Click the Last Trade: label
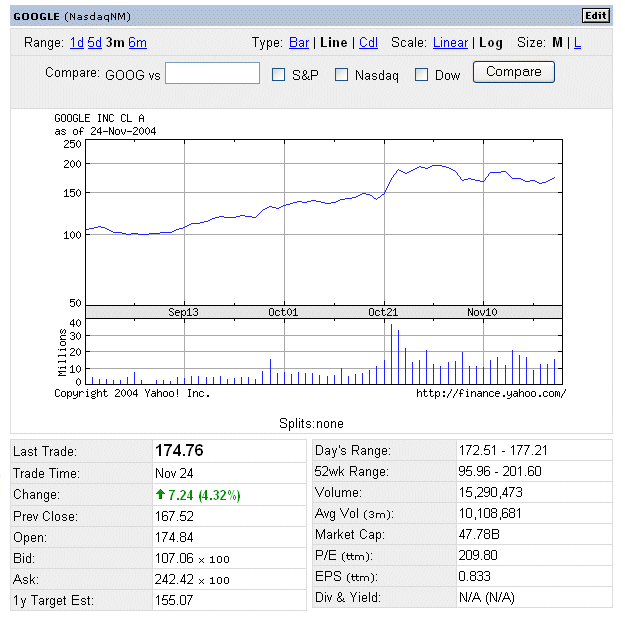This screenshot has height=621, width=625. (45, 452)
